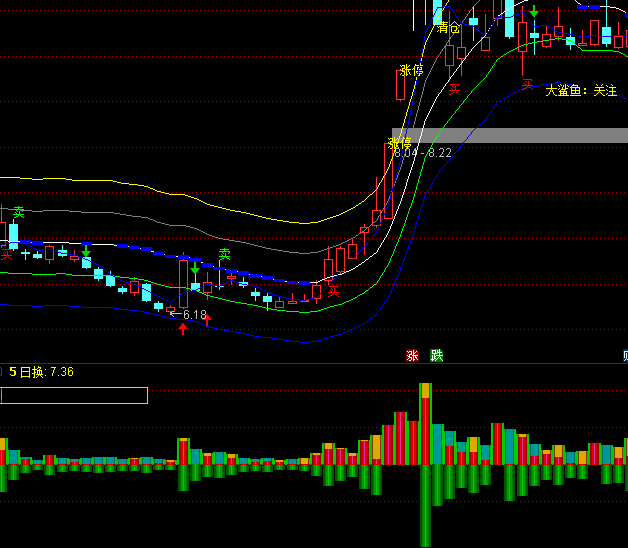This screenshot has height=548, width=628.
Task: Click the red 买 signal at top right
Action: (527, 84)
